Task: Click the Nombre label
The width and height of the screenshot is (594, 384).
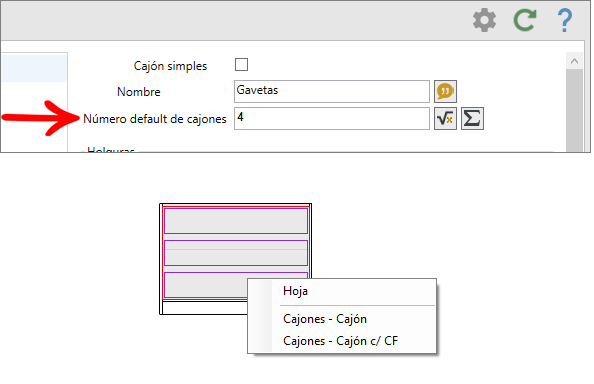Action: tap(139, 92)
